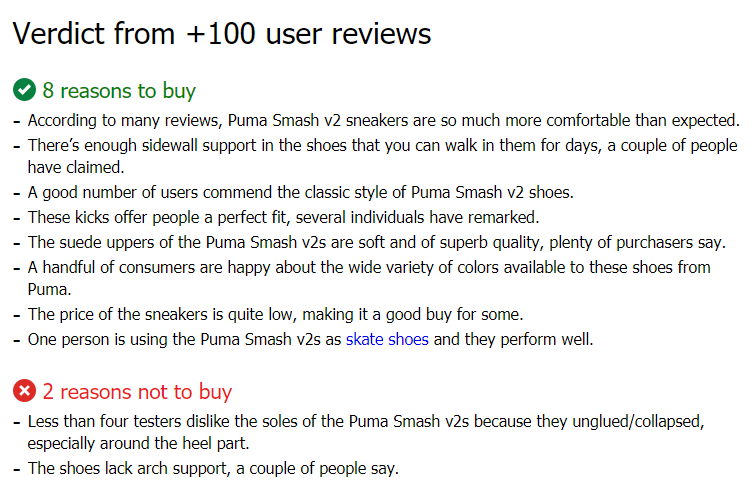Screen dimensions: 755x492
Task: Click the 'Verdict from +100 user reviews' title
Action: tap(221, 34)
